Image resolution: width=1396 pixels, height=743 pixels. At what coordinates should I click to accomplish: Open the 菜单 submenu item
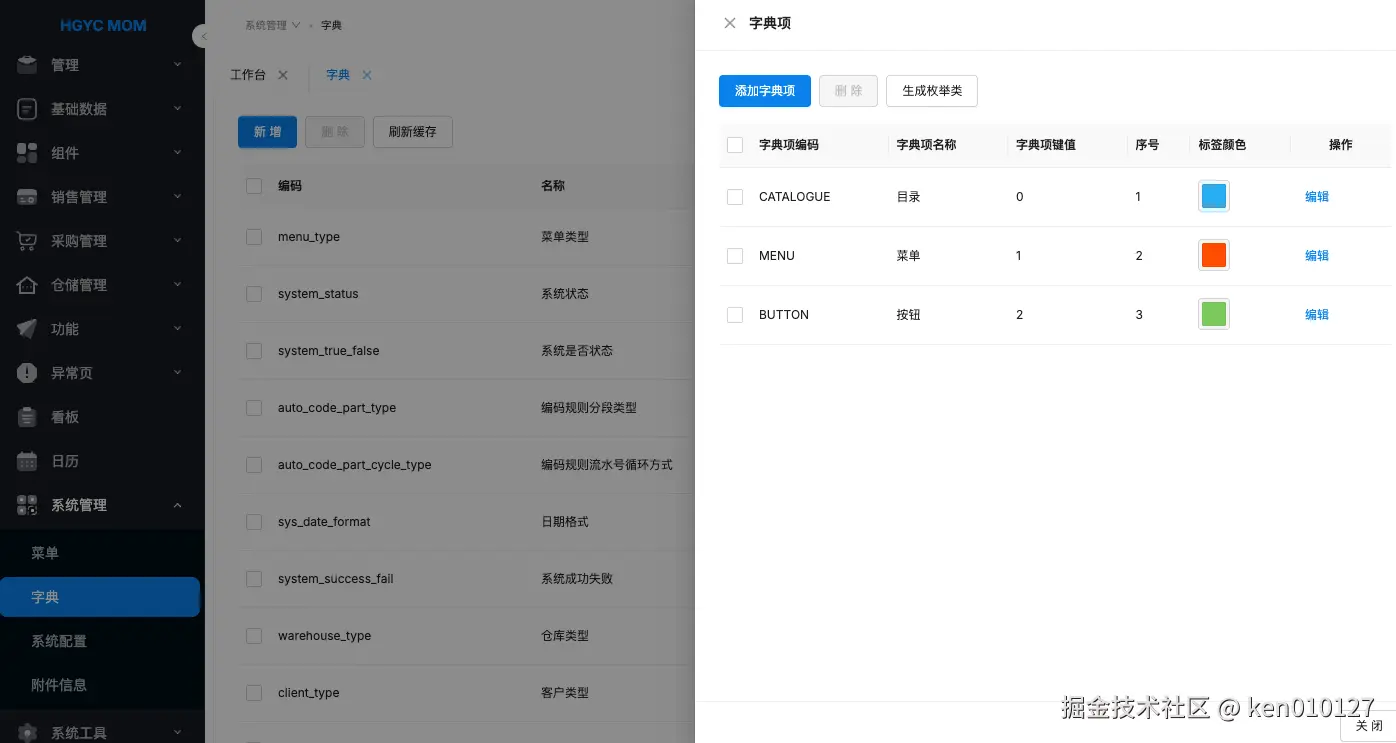tap(100, 553)
